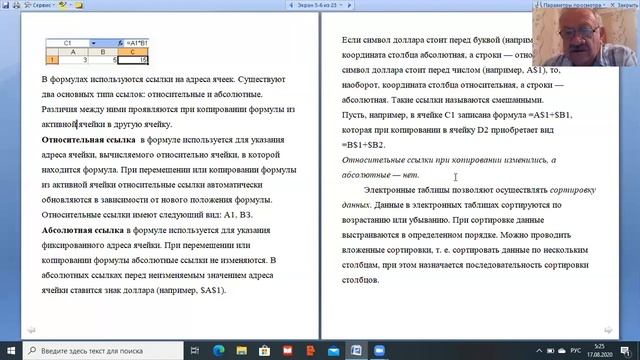Viewport: 640px width, 360px height.
Task: Go to next screen with right arrow
Action: pyautogui.click(x=349, y=5)
